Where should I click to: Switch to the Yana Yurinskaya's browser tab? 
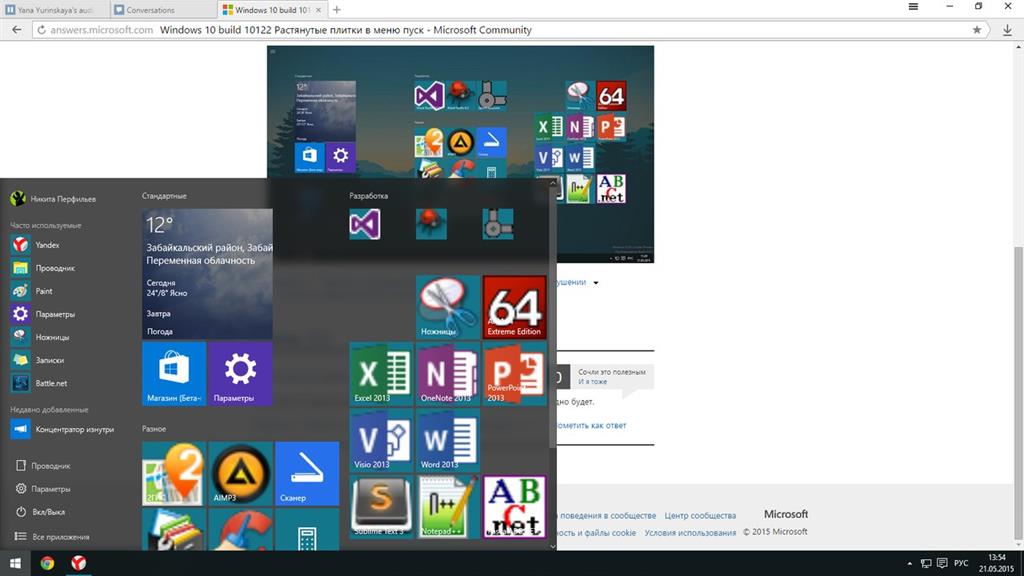coord(55,10)
